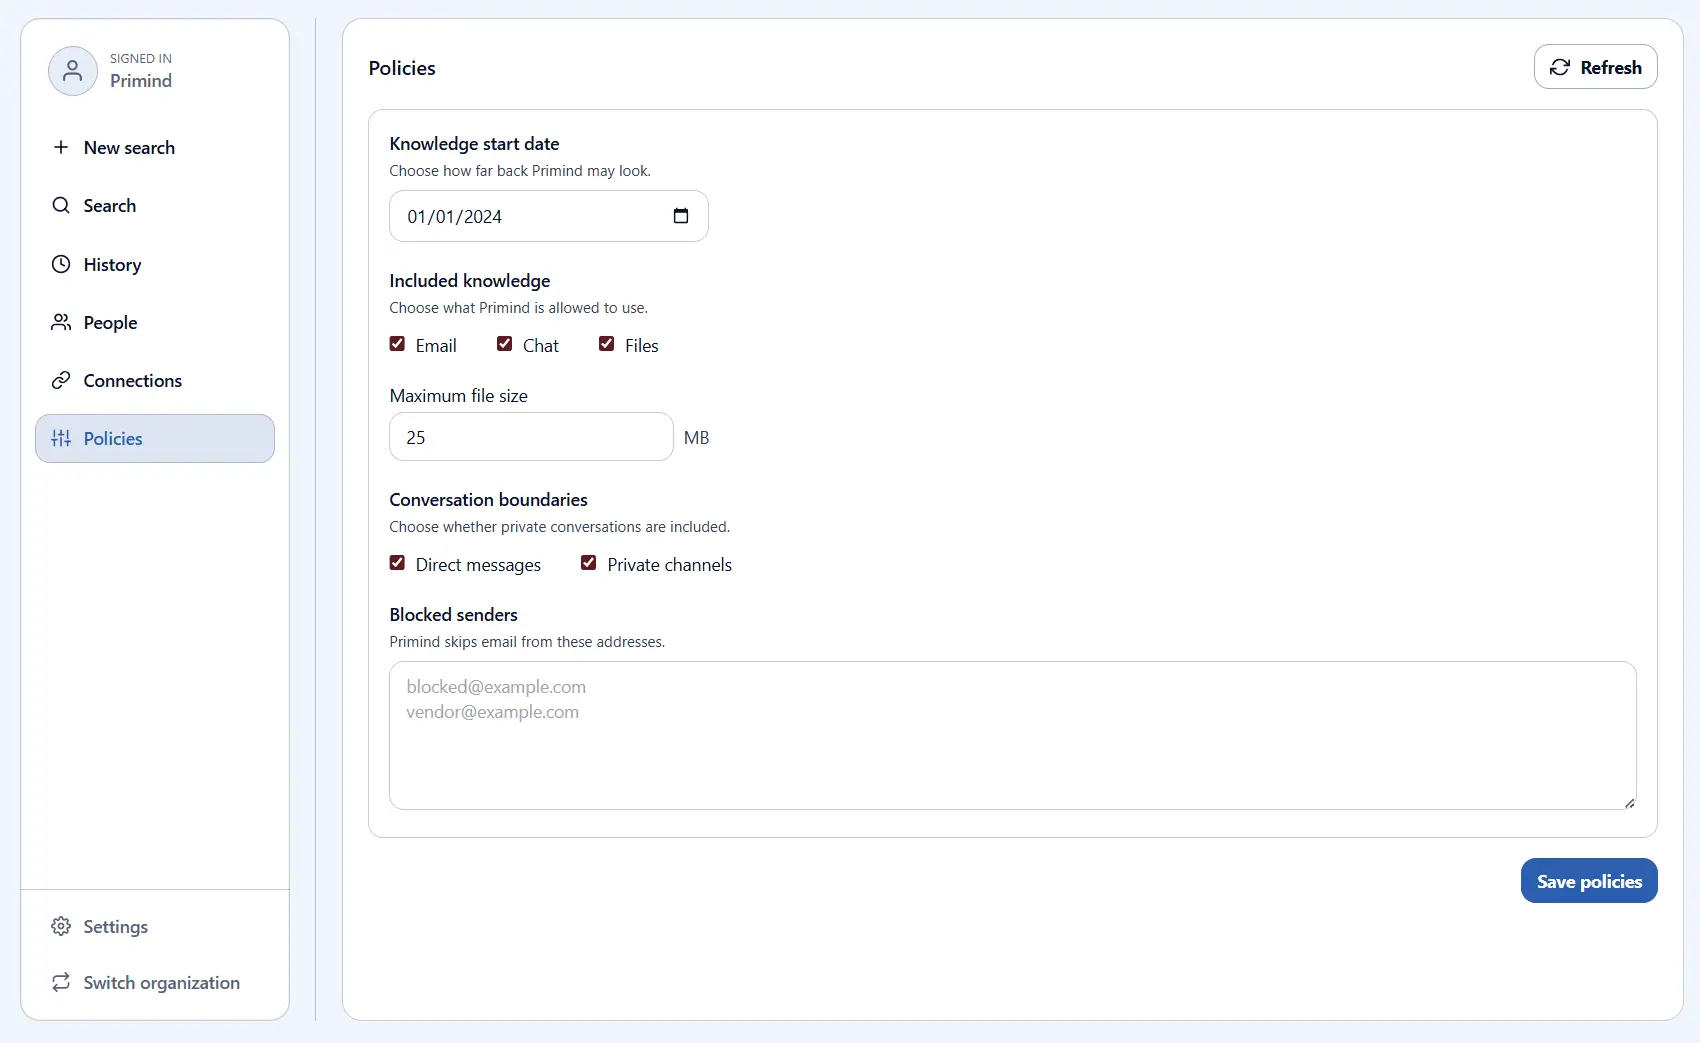The width and height of the screenshot is (1700, 1043).
Task: Click the Save policies button
Action: pyautogui.click(x=1589, y=881)
